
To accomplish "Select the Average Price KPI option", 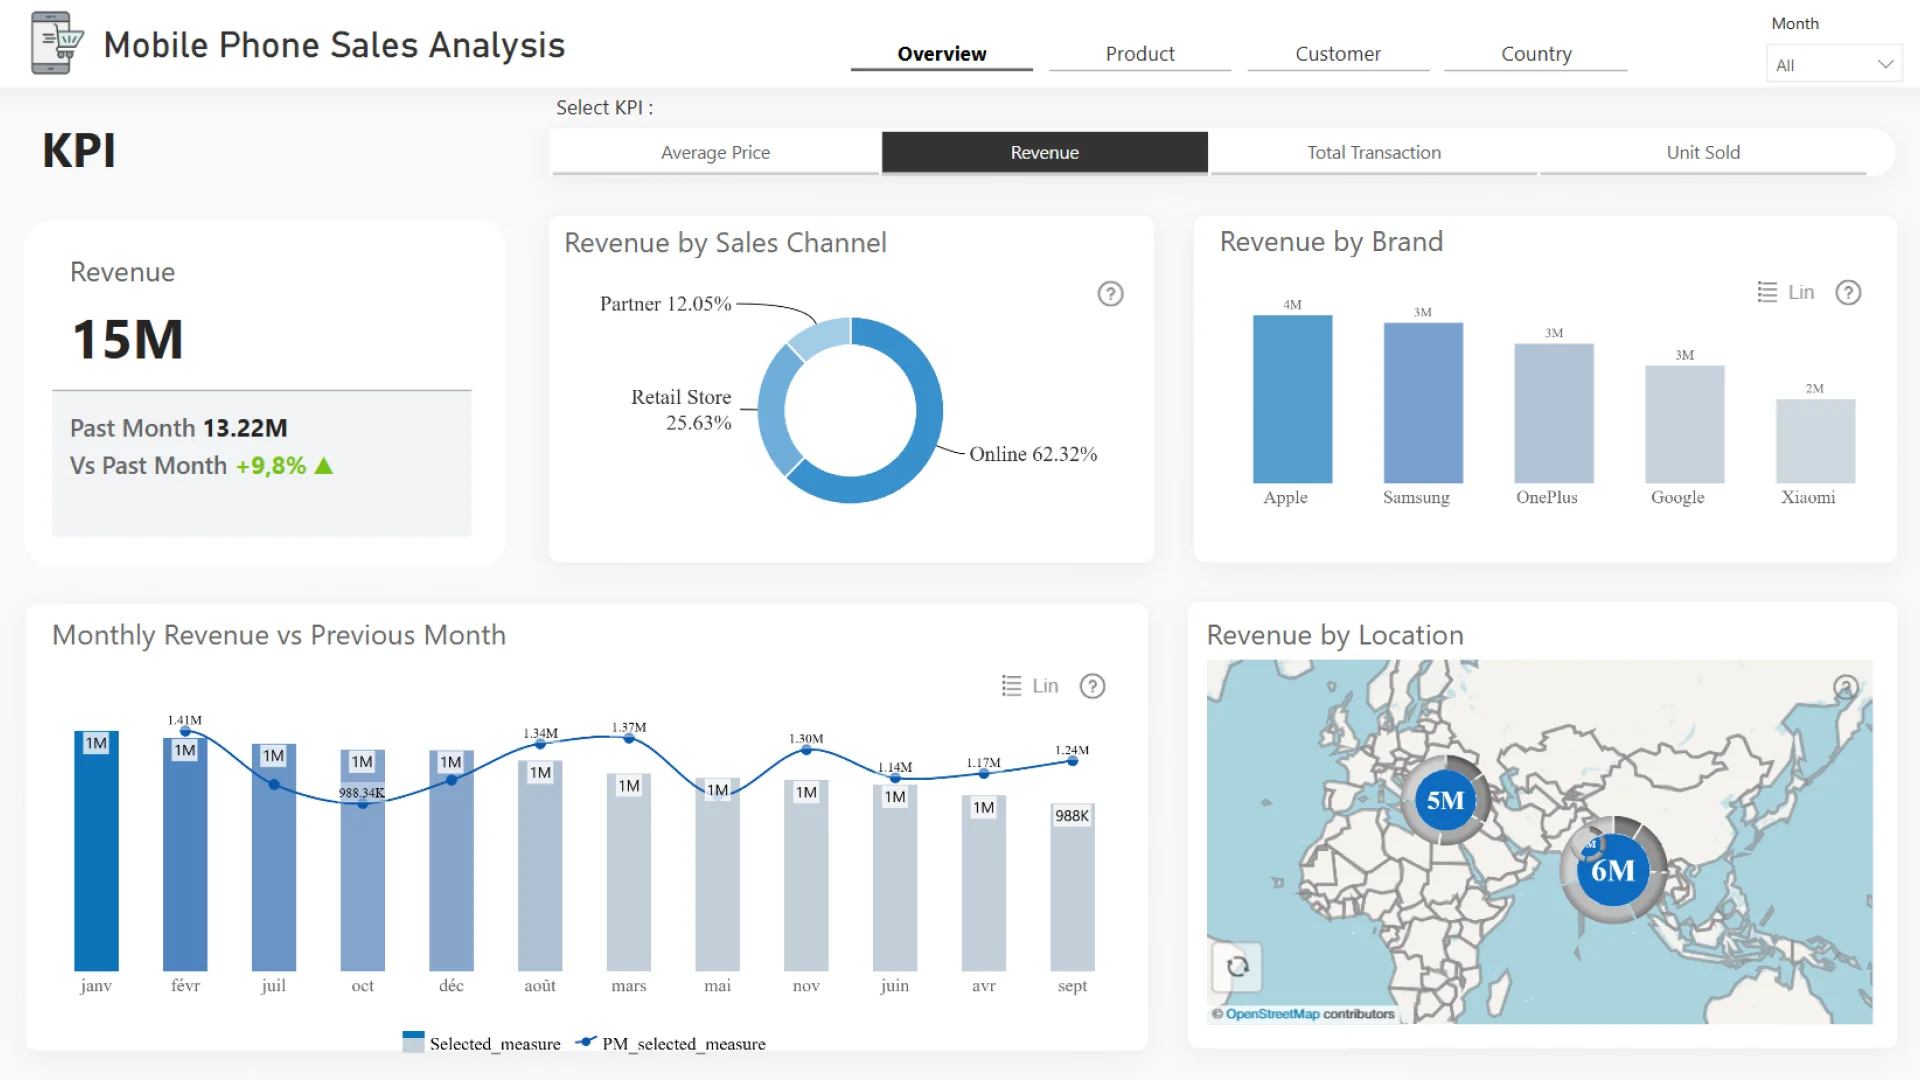I will tap(715, 152).
